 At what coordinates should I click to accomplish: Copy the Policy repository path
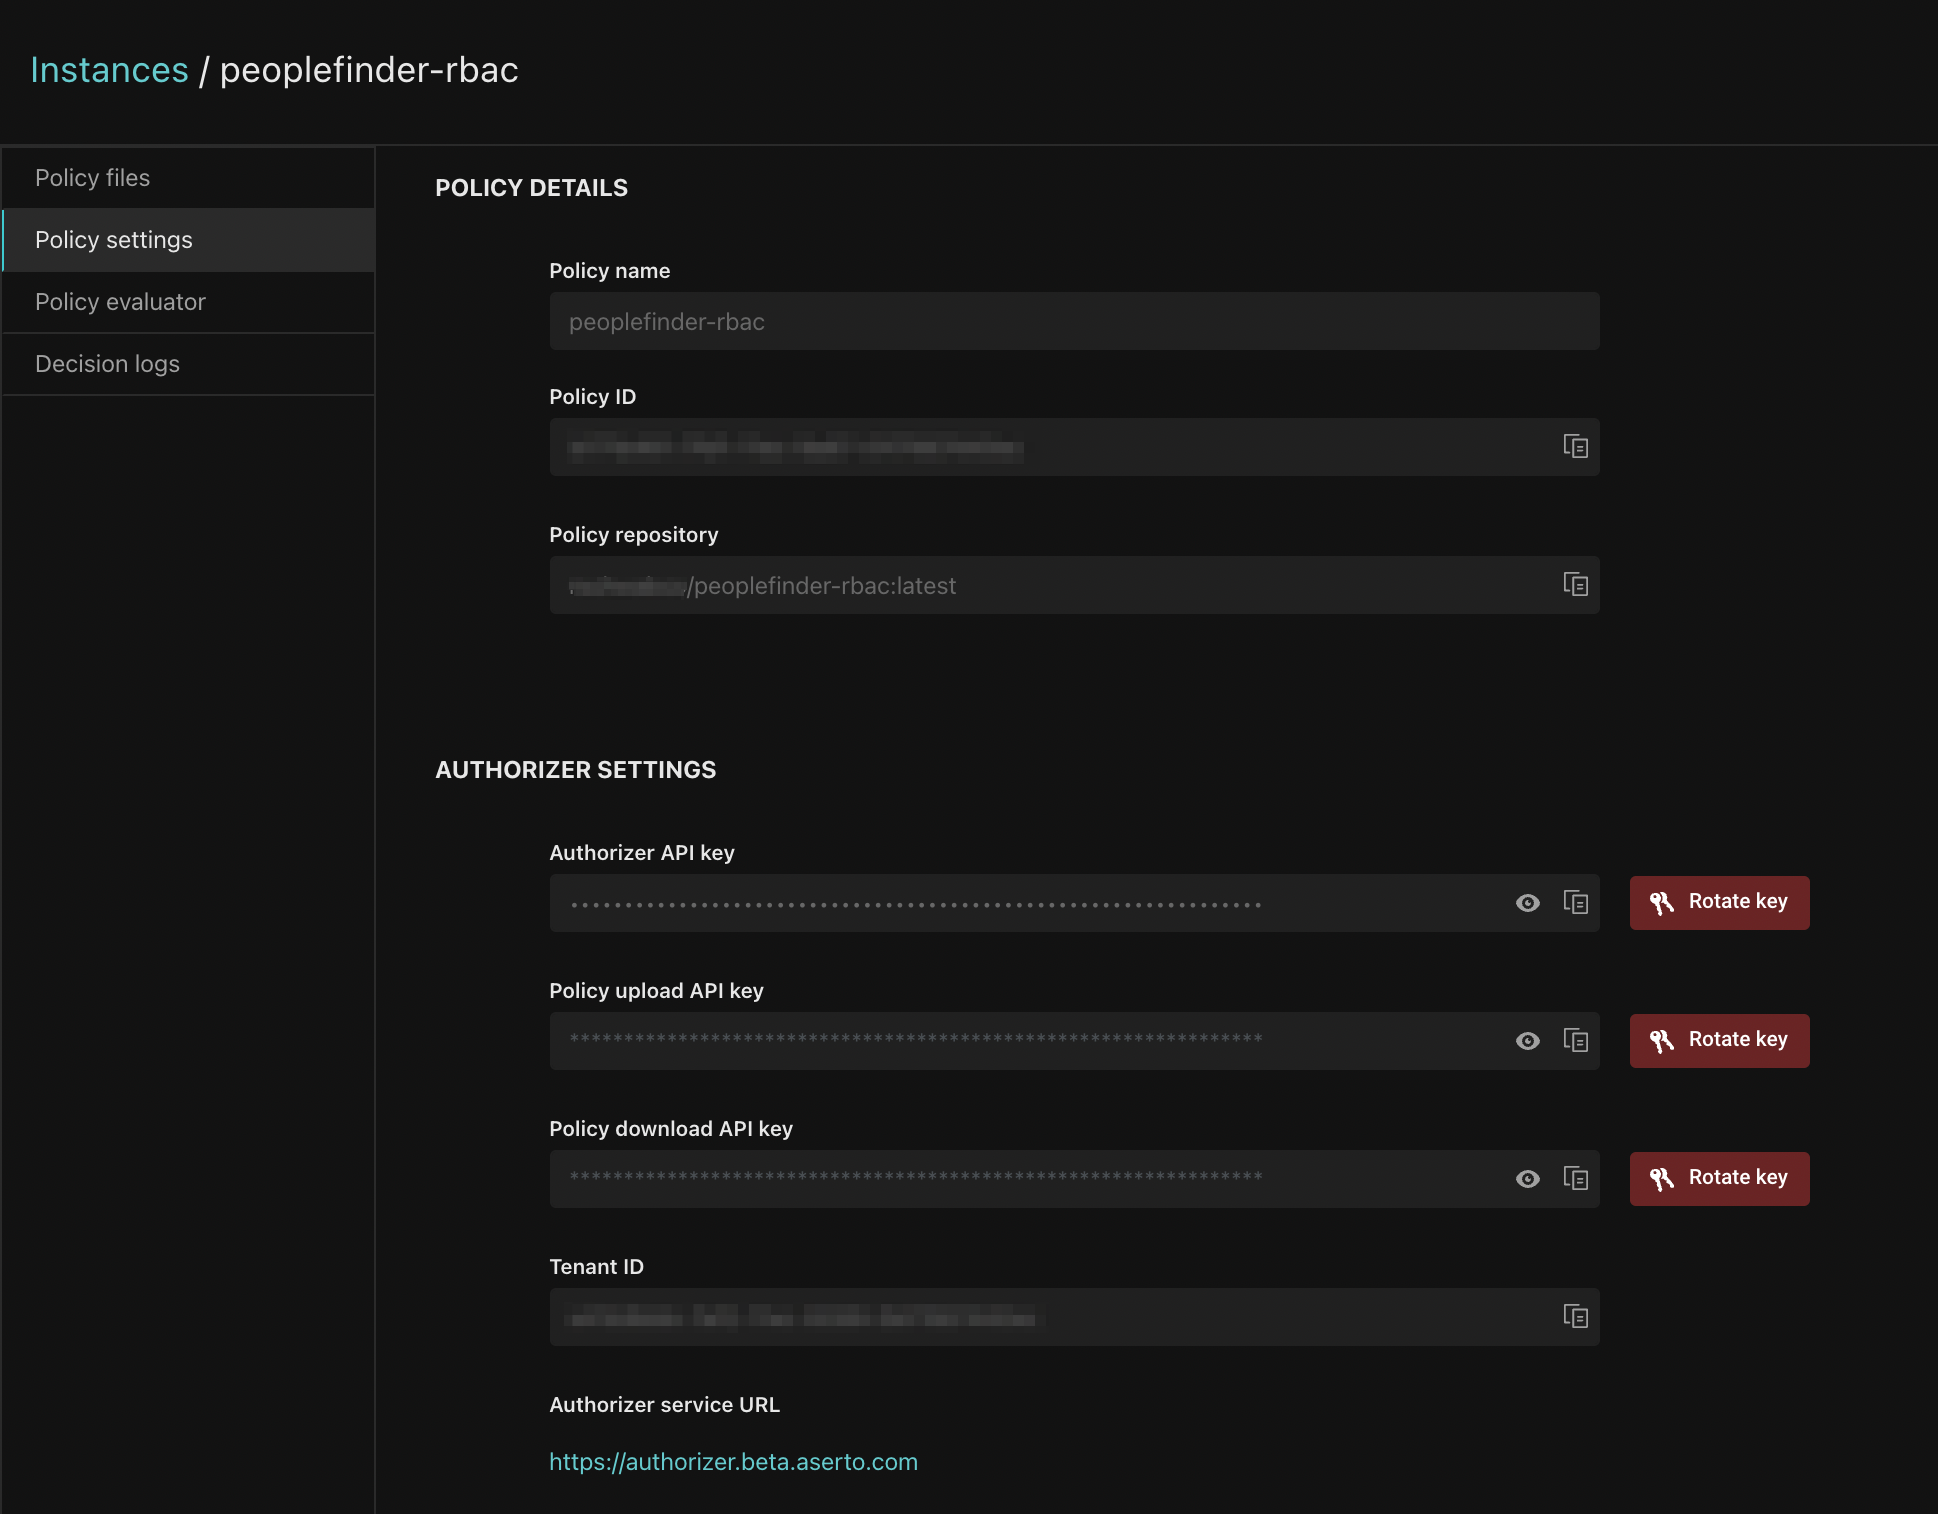(1575, 584)
